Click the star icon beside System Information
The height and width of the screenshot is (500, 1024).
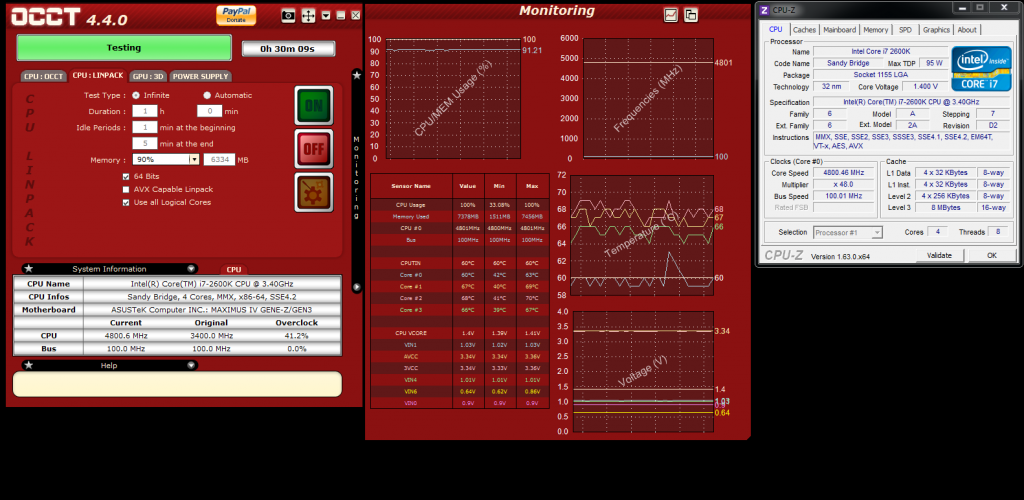tap(29, 269)
